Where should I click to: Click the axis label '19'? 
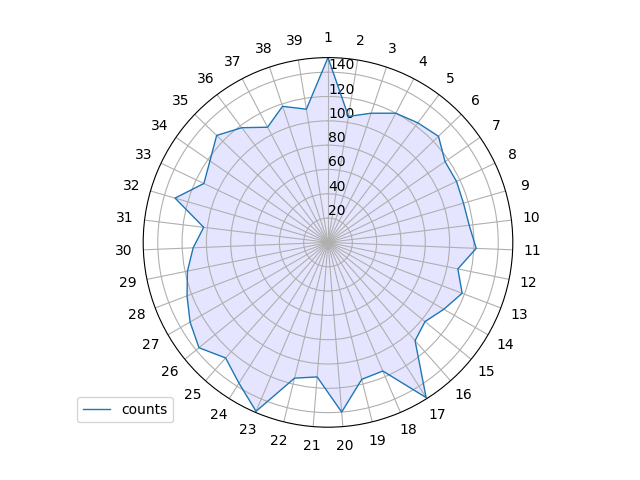point(377,440)
